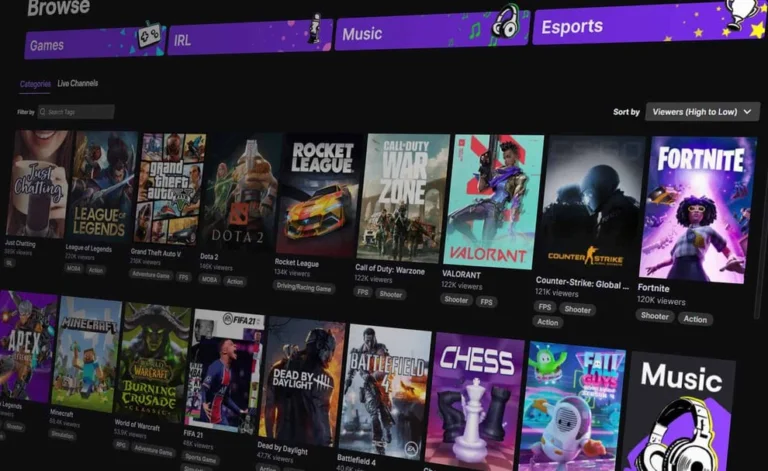768x471 pixels.
Task: Open the Fall Guys cover art
Action: (571, 406)
